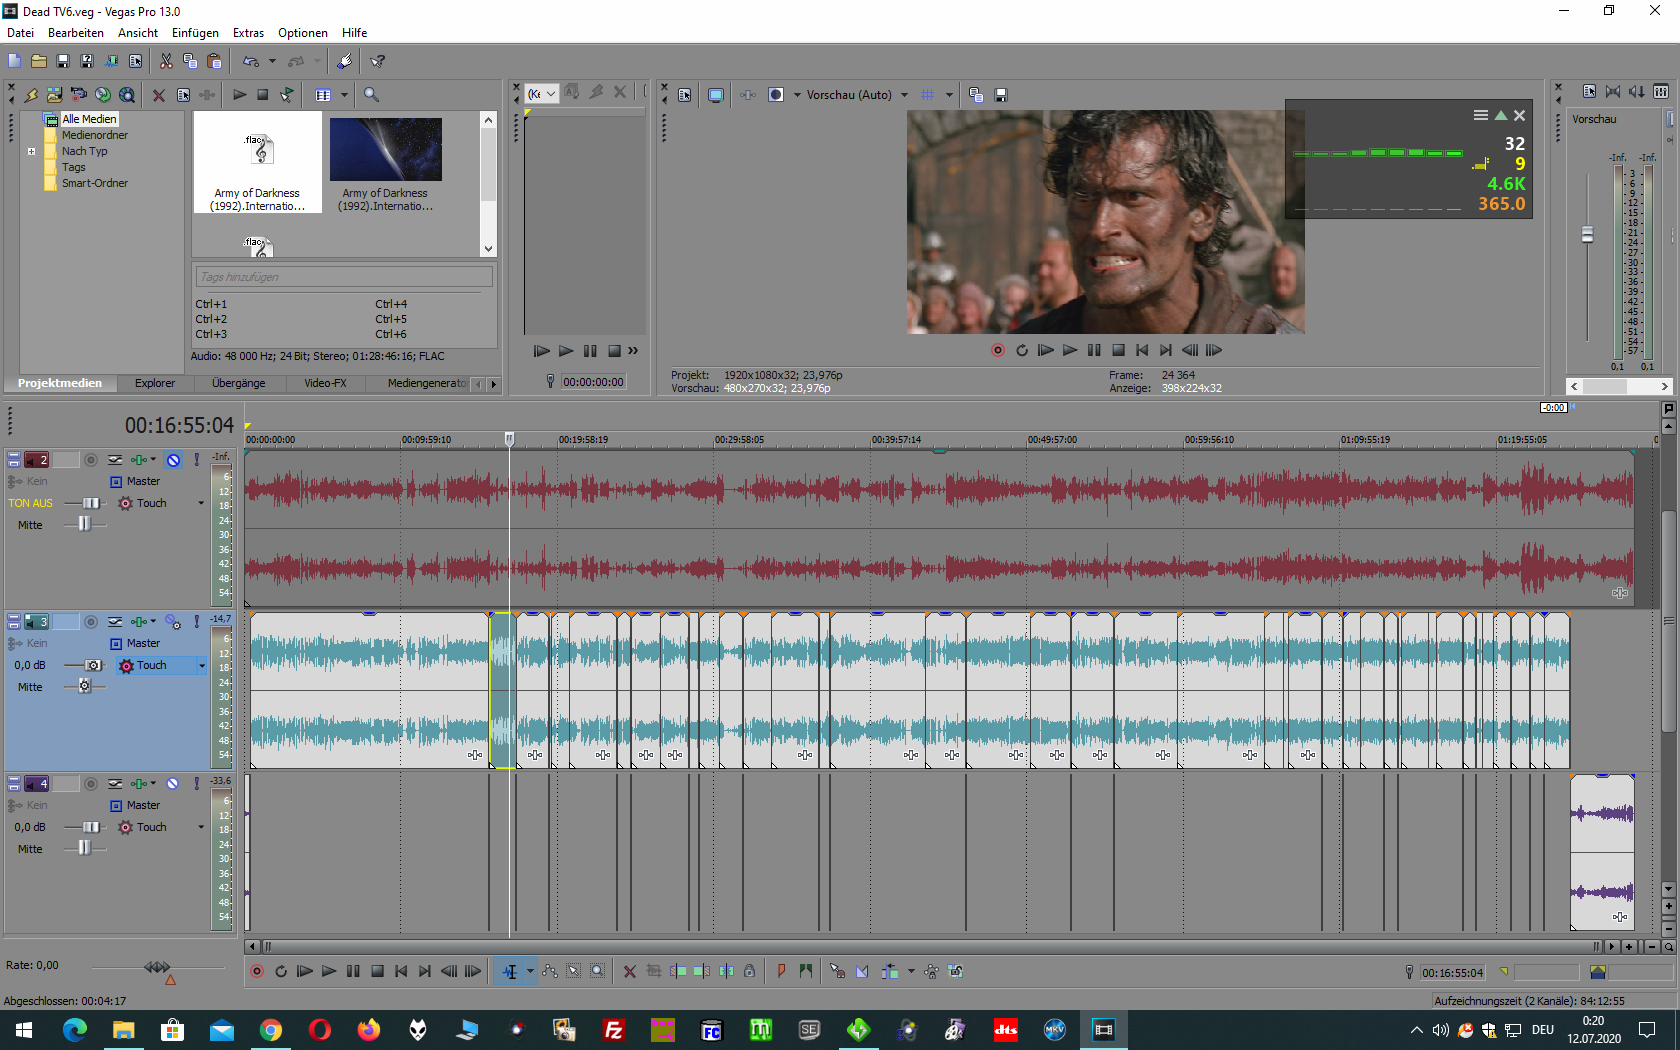
Task: Open the Extras menu
Action: point(248,33)
